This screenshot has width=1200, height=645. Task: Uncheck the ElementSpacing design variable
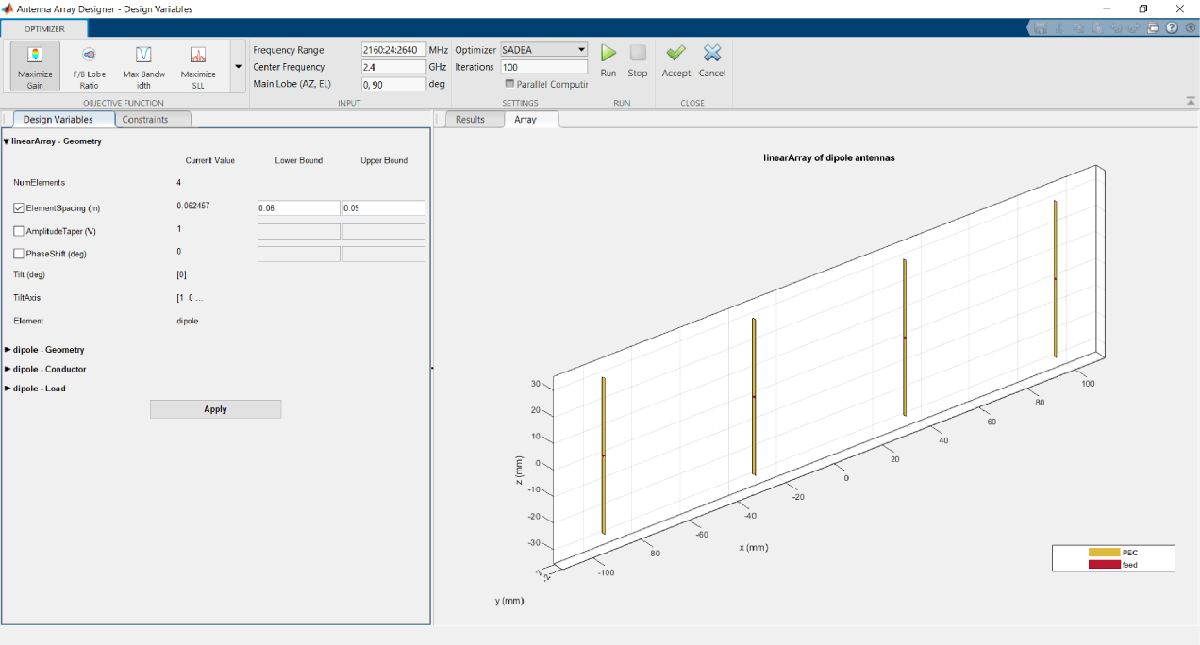click(x=20, y=208)
